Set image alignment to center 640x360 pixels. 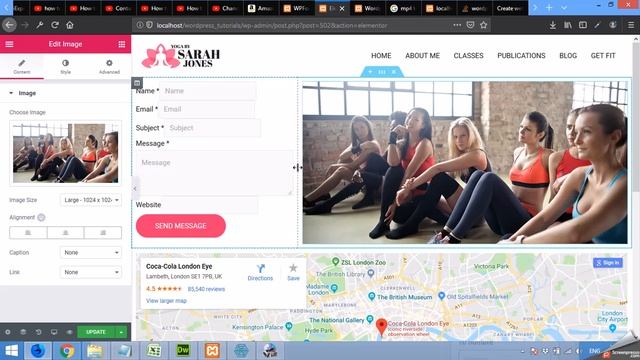(x=65, y=233)
